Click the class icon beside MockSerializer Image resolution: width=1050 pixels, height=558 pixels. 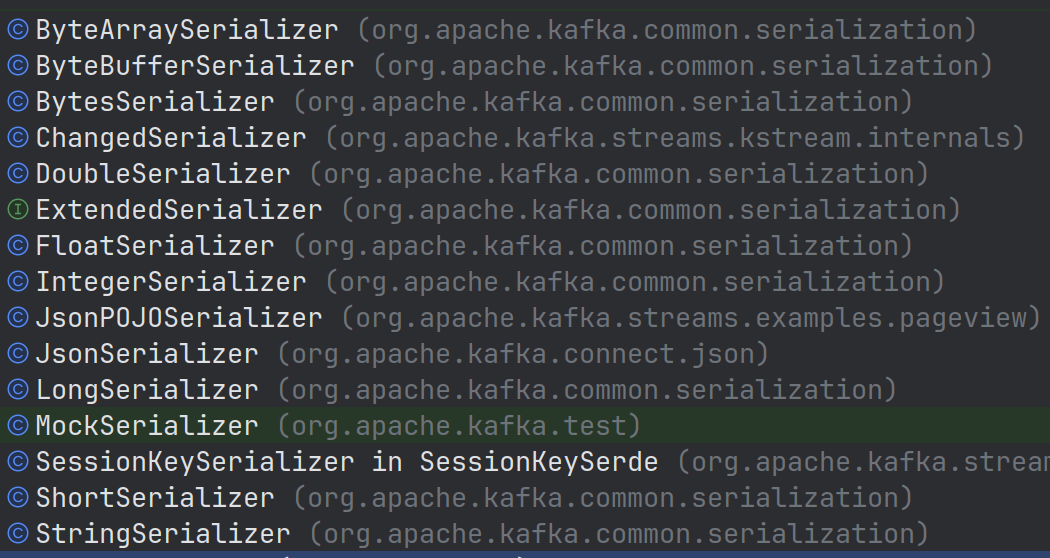(18, 425)
